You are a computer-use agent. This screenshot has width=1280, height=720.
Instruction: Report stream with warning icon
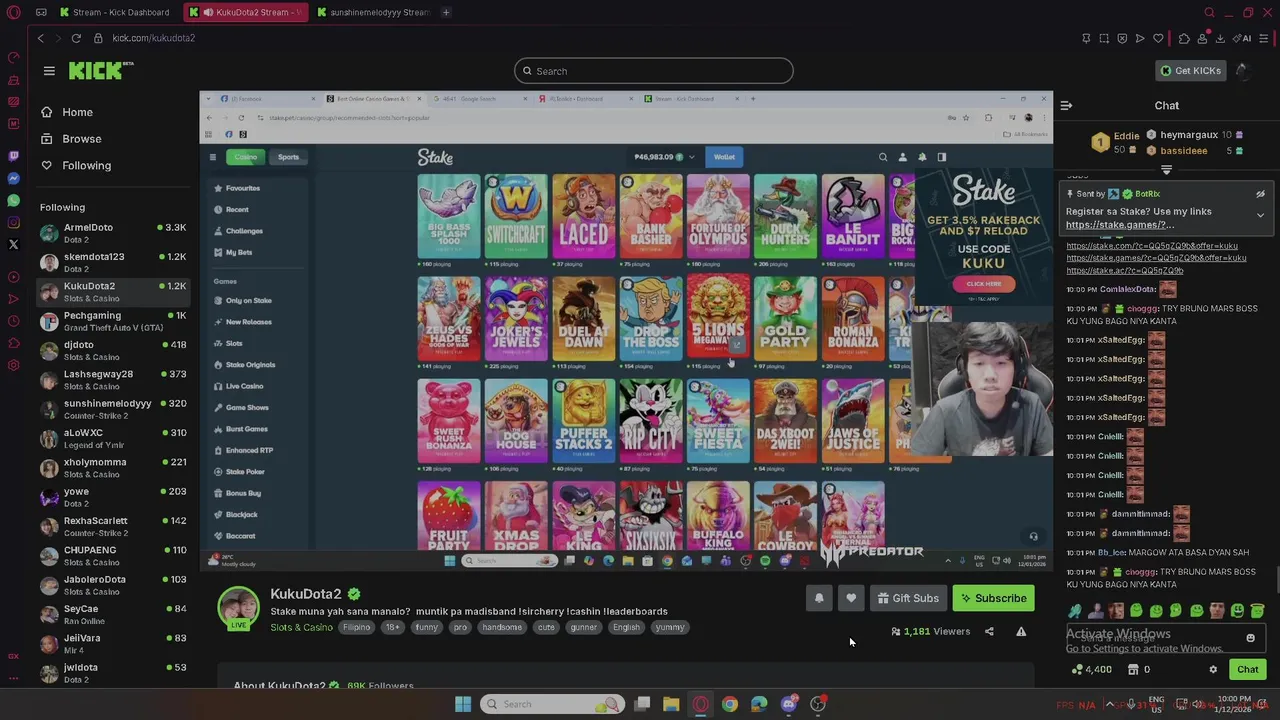(x=1021, y=632)
